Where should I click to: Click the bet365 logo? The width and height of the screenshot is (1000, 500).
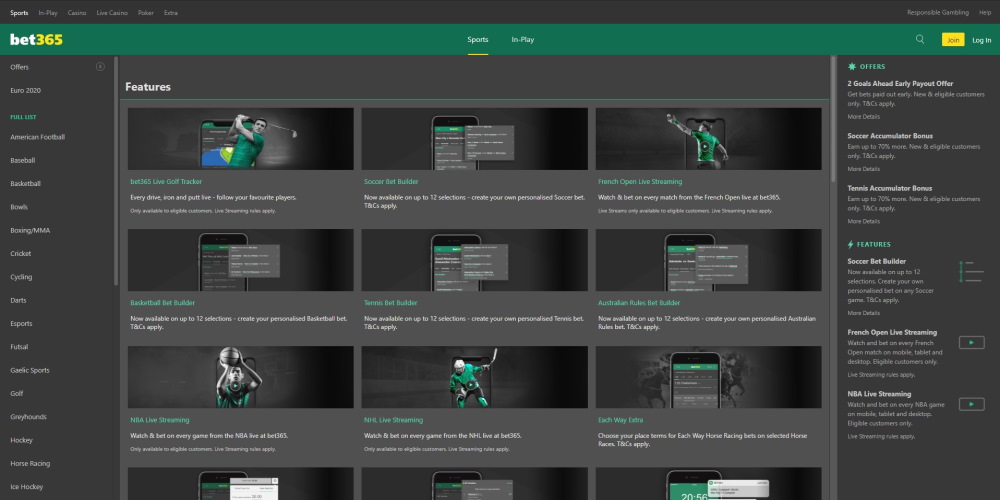click(36, 40)
